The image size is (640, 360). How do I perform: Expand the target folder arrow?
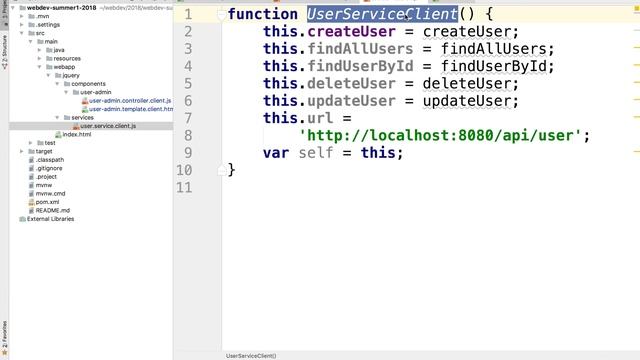point(22,151)
